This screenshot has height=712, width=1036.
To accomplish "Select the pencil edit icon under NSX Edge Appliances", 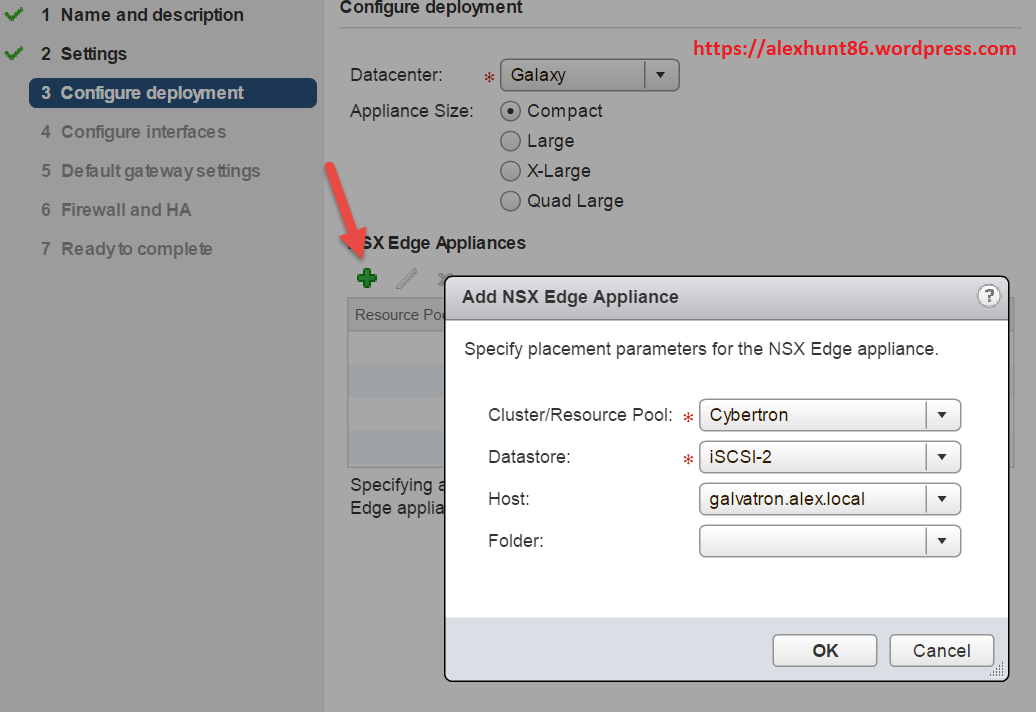I will pyautogui.click(x=405, y=278).
